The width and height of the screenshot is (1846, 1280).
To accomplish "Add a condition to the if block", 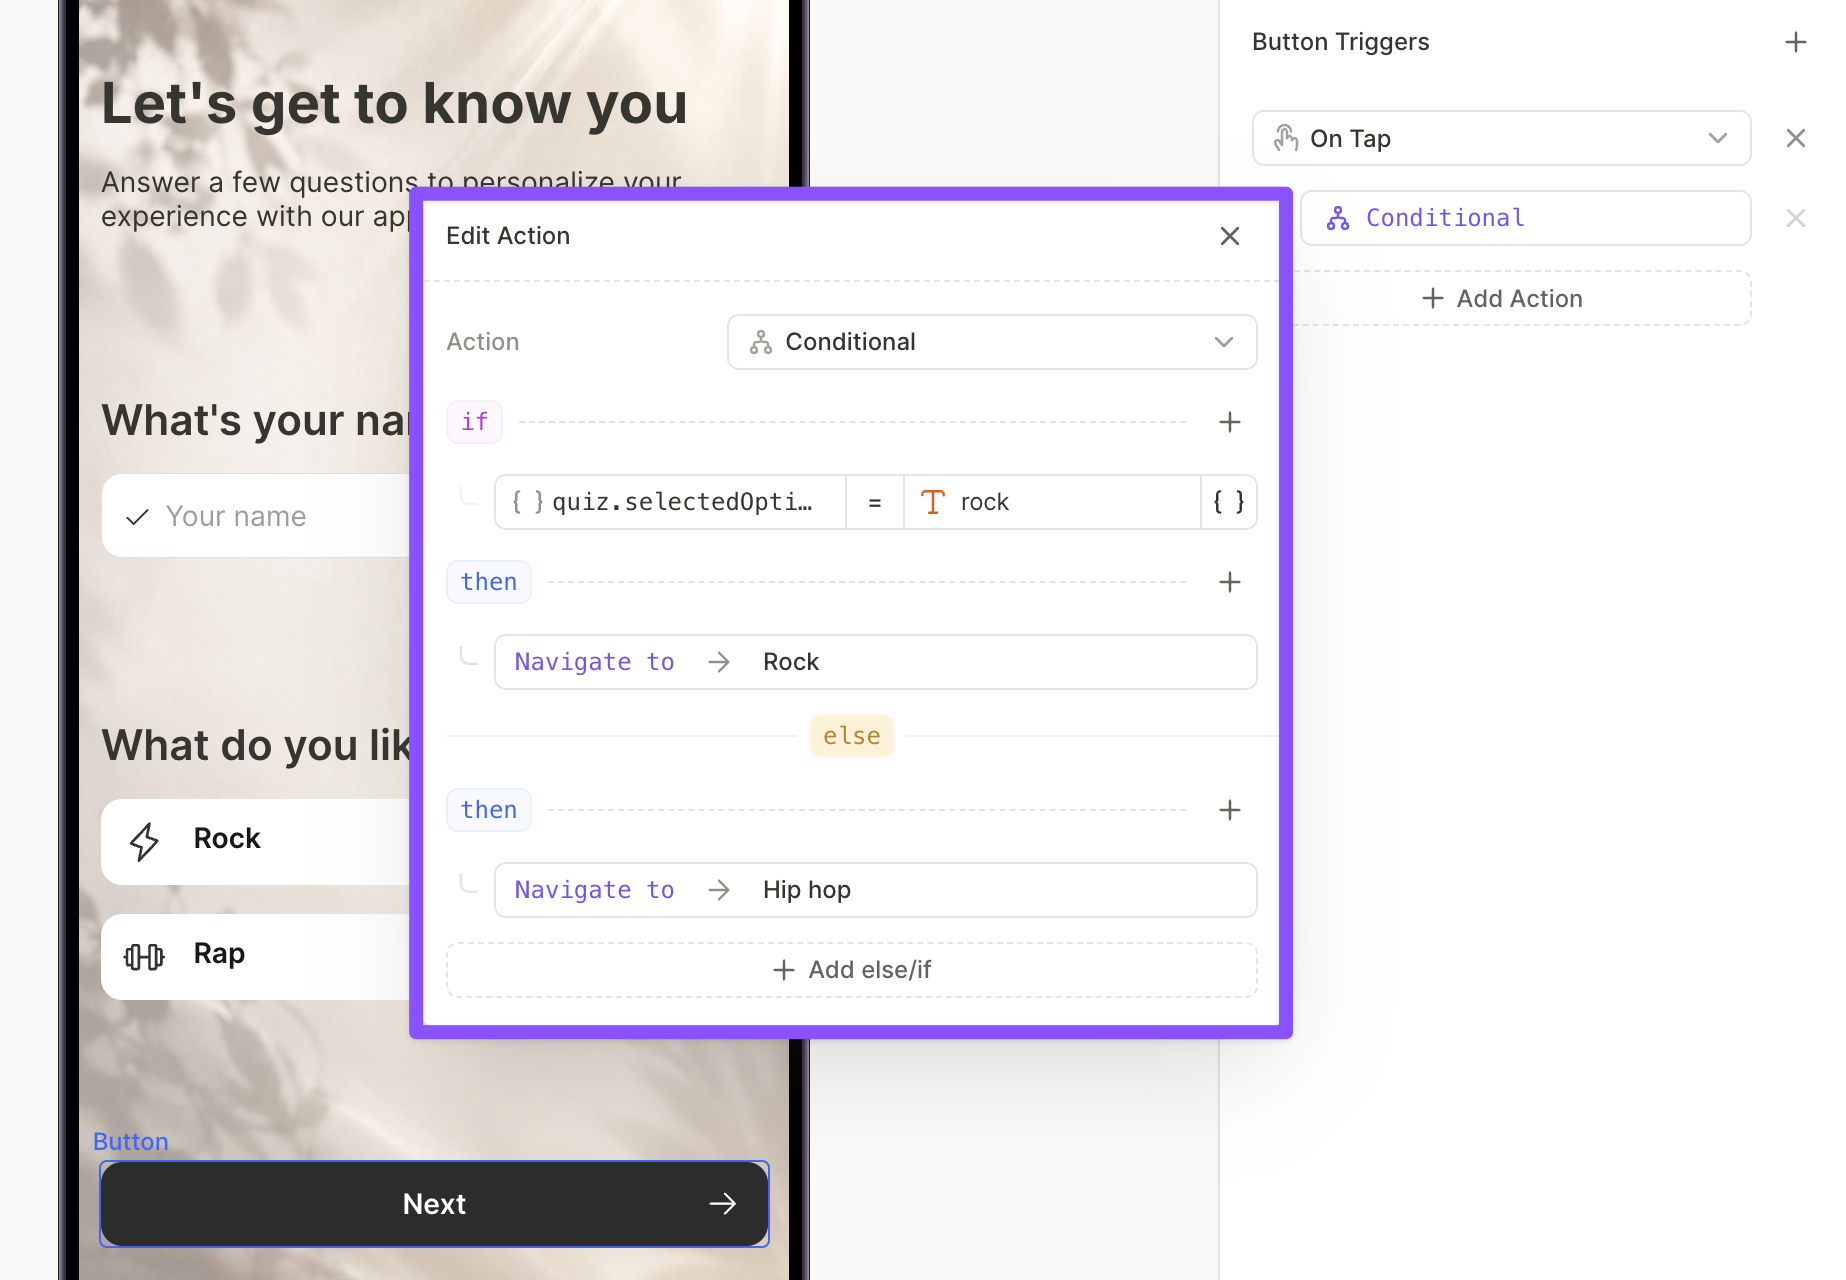I will click(x=1230, y=422).
